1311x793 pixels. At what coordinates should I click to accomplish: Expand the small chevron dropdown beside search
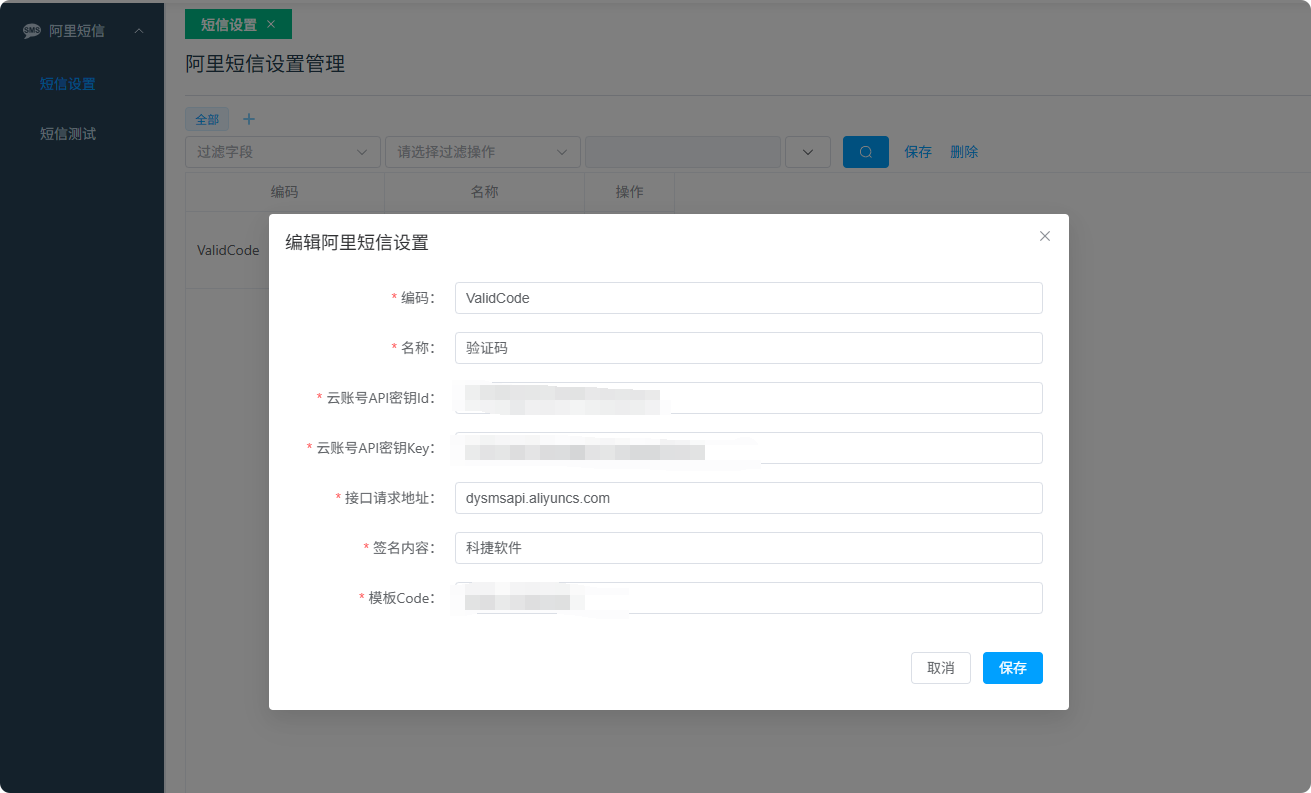[808, 152]
